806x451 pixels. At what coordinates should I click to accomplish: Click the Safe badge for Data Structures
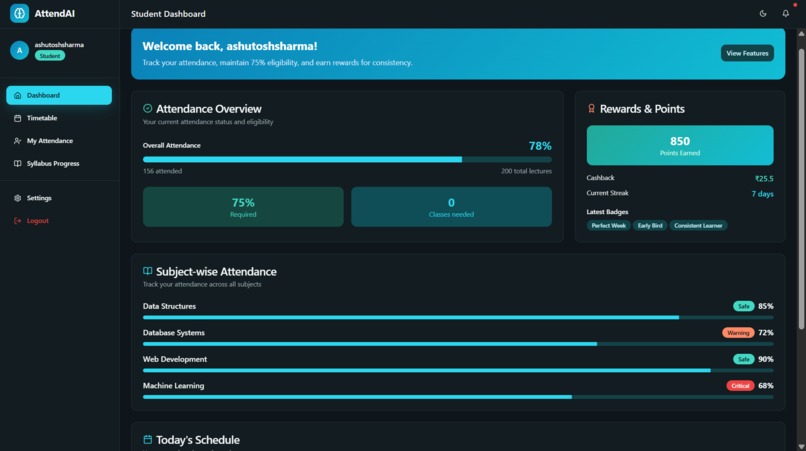(743, 306)
